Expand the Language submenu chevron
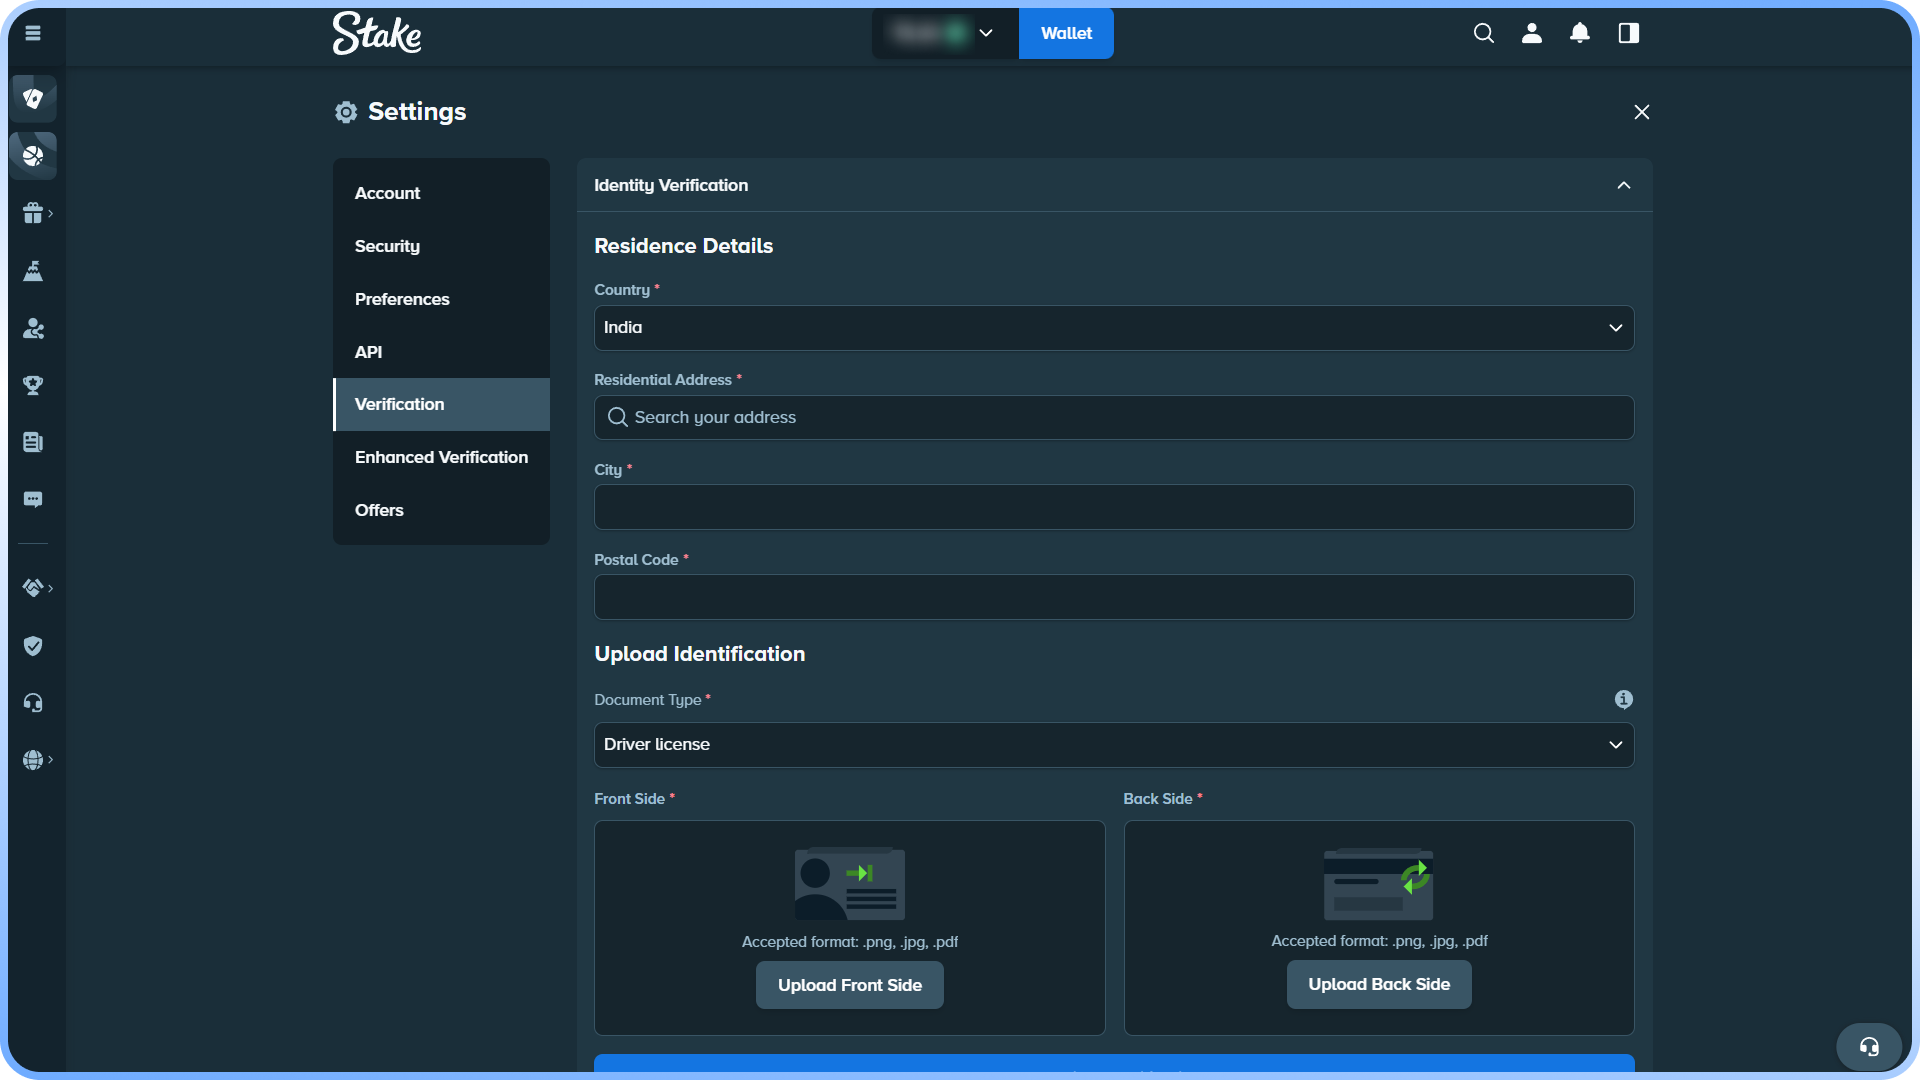 pos(50,760)
